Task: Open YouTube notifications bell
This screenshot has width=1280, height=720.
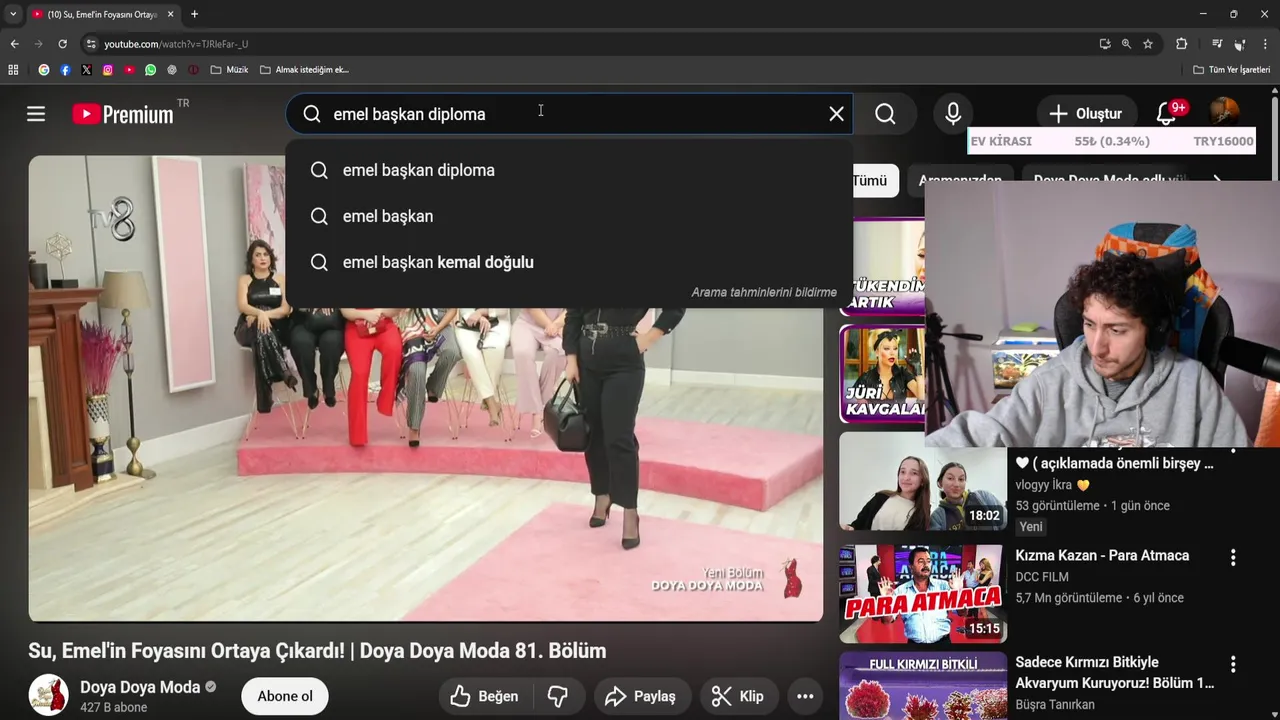Action: tap(1167, 113)
